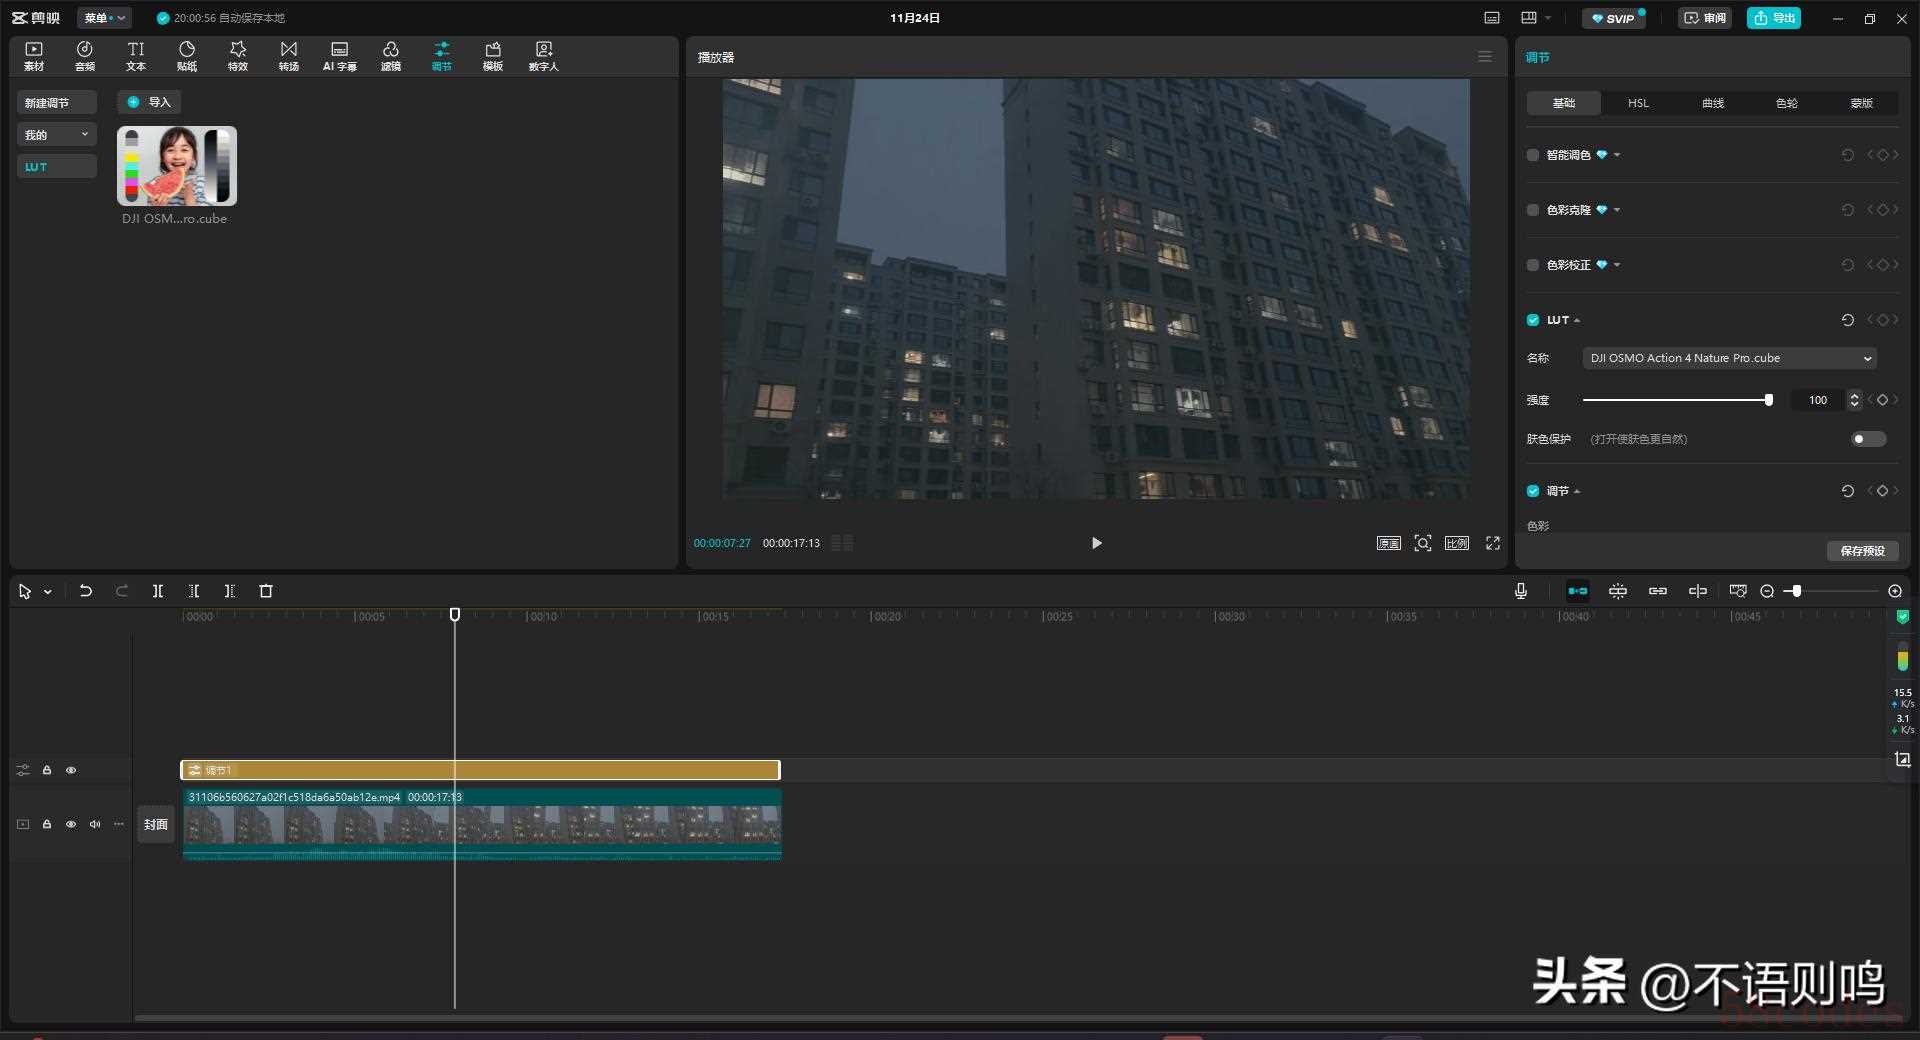1920x1040 pixels.
Task: Click the split clip tool in timeline toolbar
Action: point(158,591)
